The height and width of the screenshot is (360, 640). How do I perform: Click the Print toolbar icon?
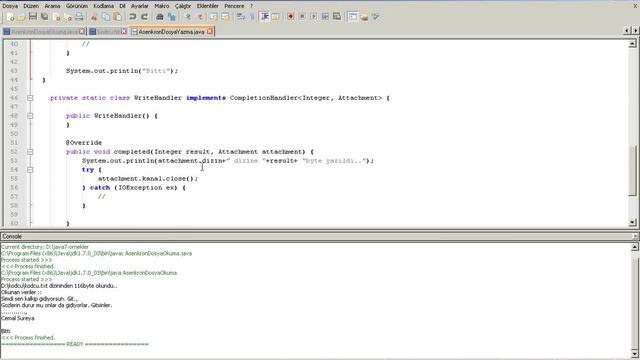tap(80, 17)
